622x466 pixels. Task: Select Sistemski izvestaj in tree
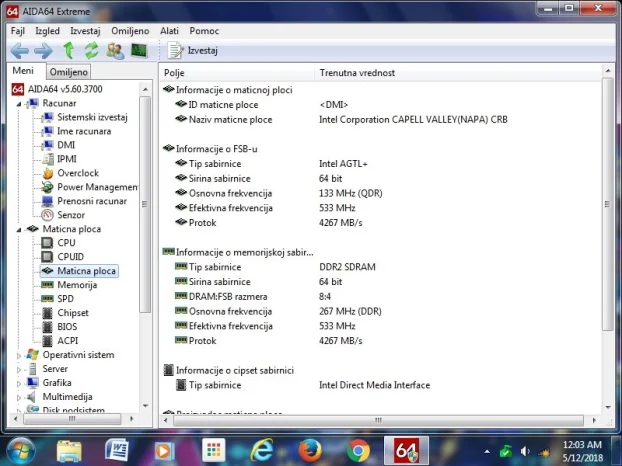point(92,117)
